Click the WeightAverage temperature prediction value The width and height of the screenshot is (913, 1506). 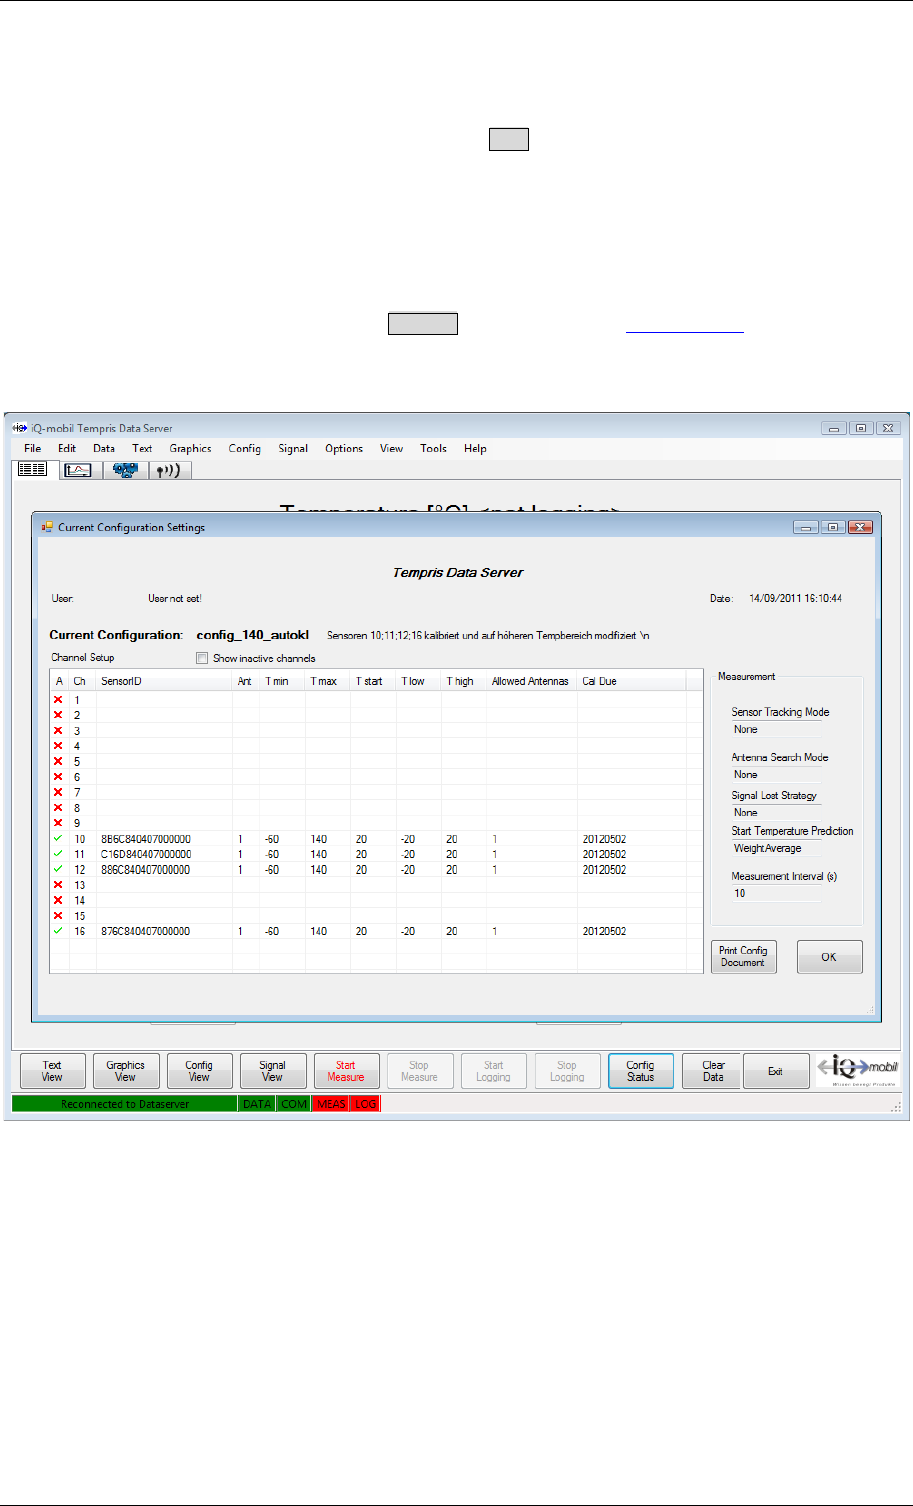(x=775, y=848)
